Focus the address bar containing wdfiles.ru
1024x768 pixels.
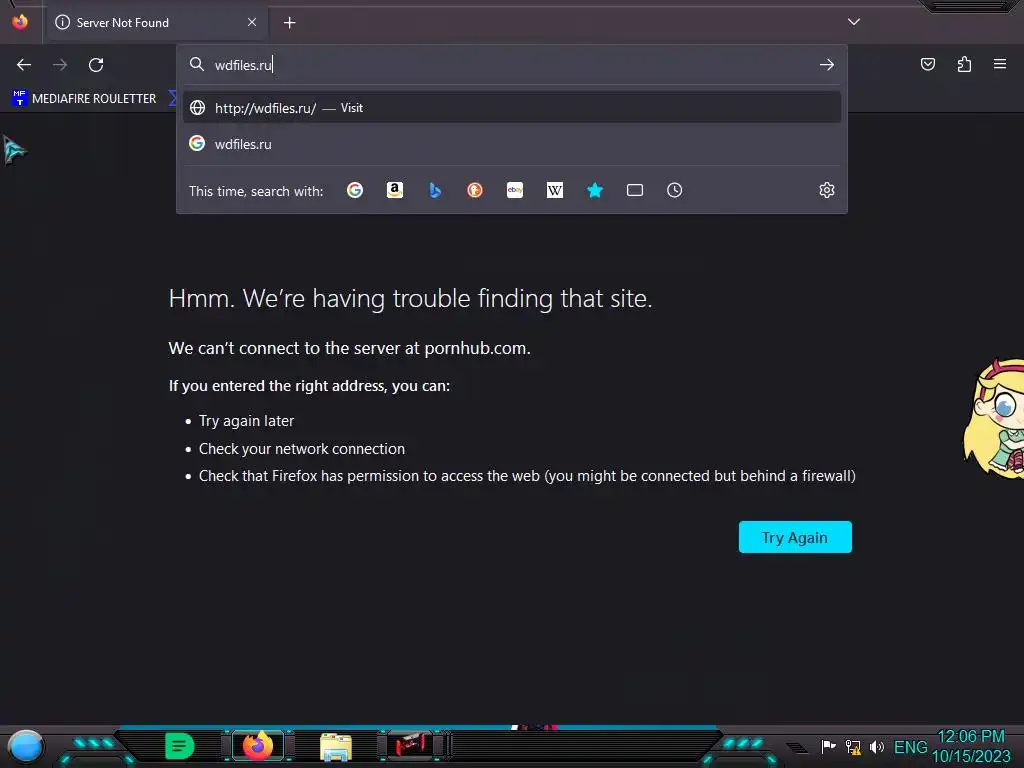(511, 65)
